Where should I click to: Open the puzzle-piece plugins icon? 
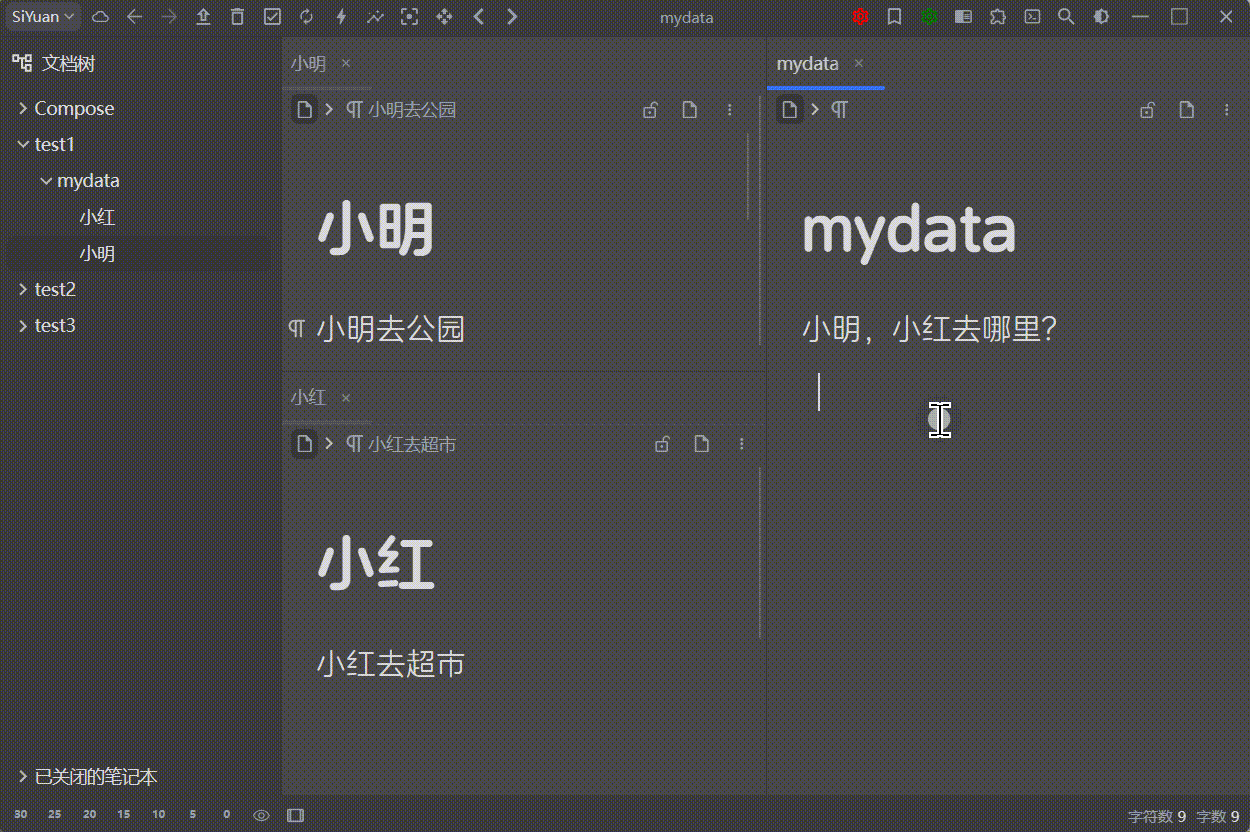tap(998, 17)
